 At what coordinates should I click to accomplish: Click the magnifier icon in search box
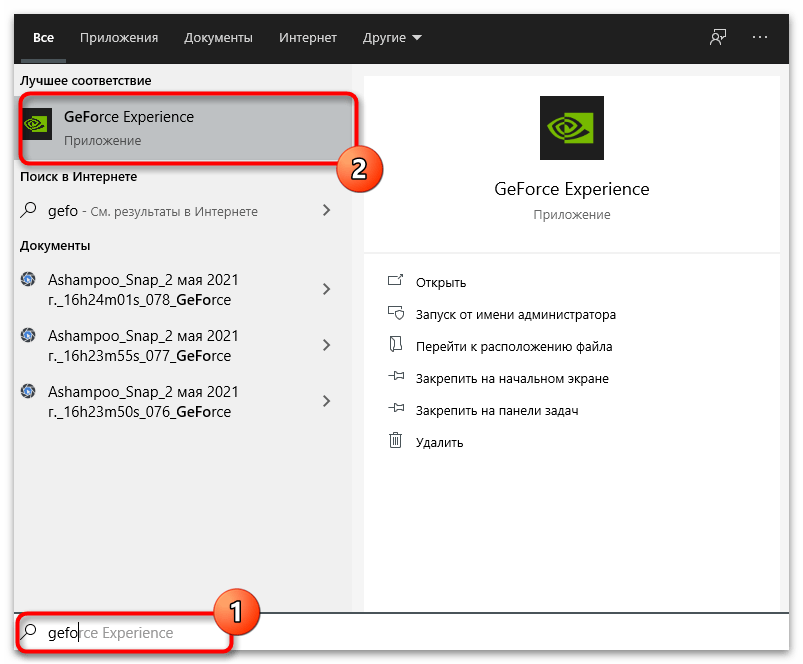coord(30,632)
